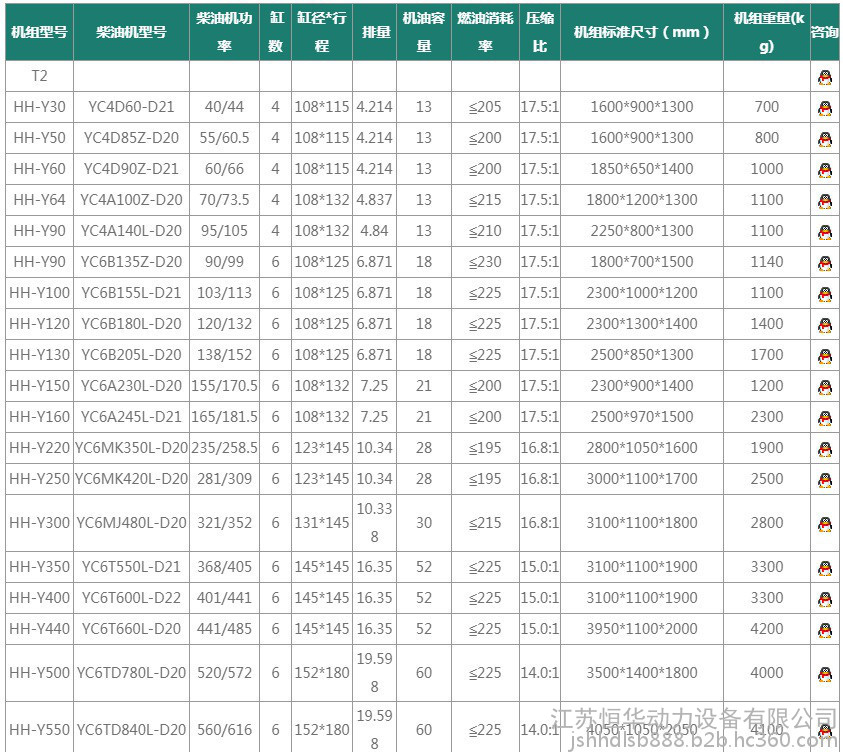Select model cell HH-Y30
The height and width of the screenshot is (752, 843).
click(39, 106)
